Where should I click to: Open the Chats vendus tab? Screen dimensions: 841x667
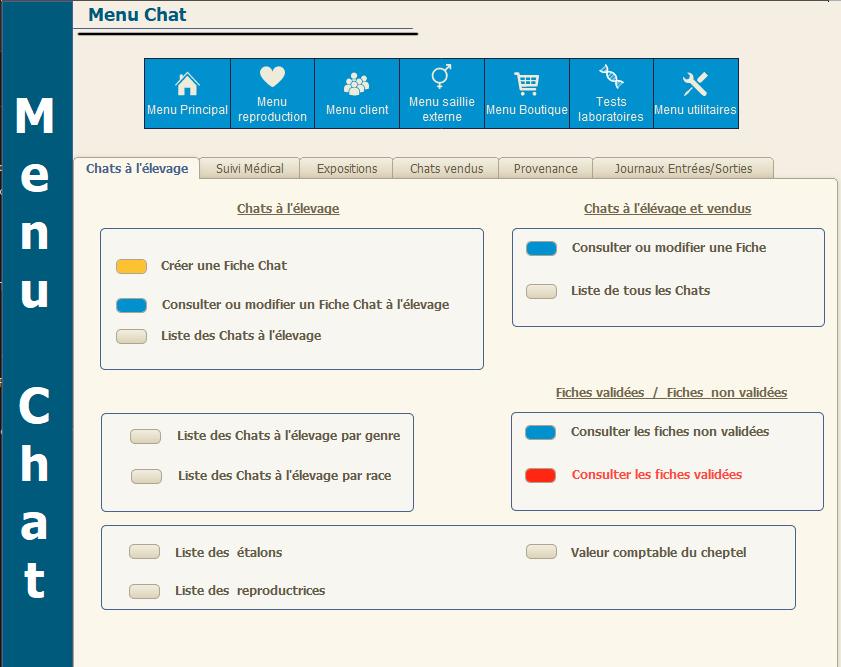coord(446,169)
